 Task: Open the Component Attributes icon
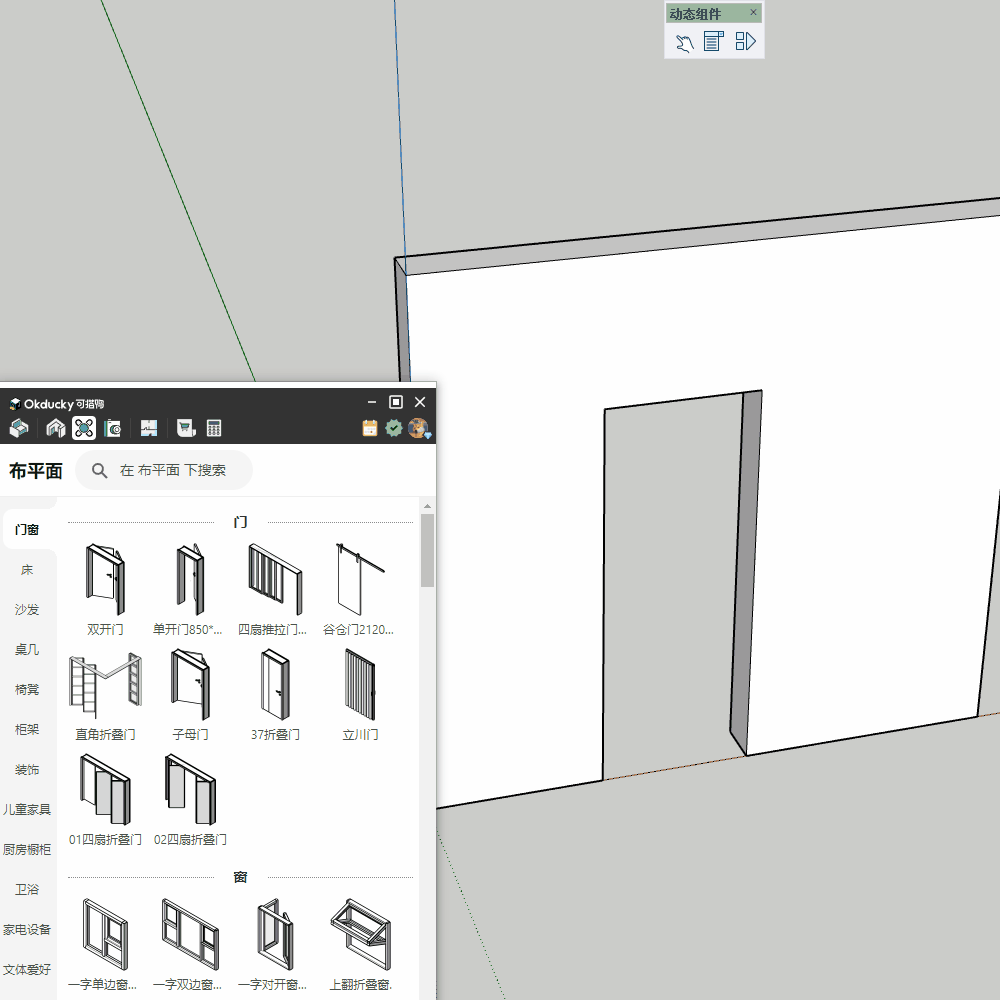(745, 42)
